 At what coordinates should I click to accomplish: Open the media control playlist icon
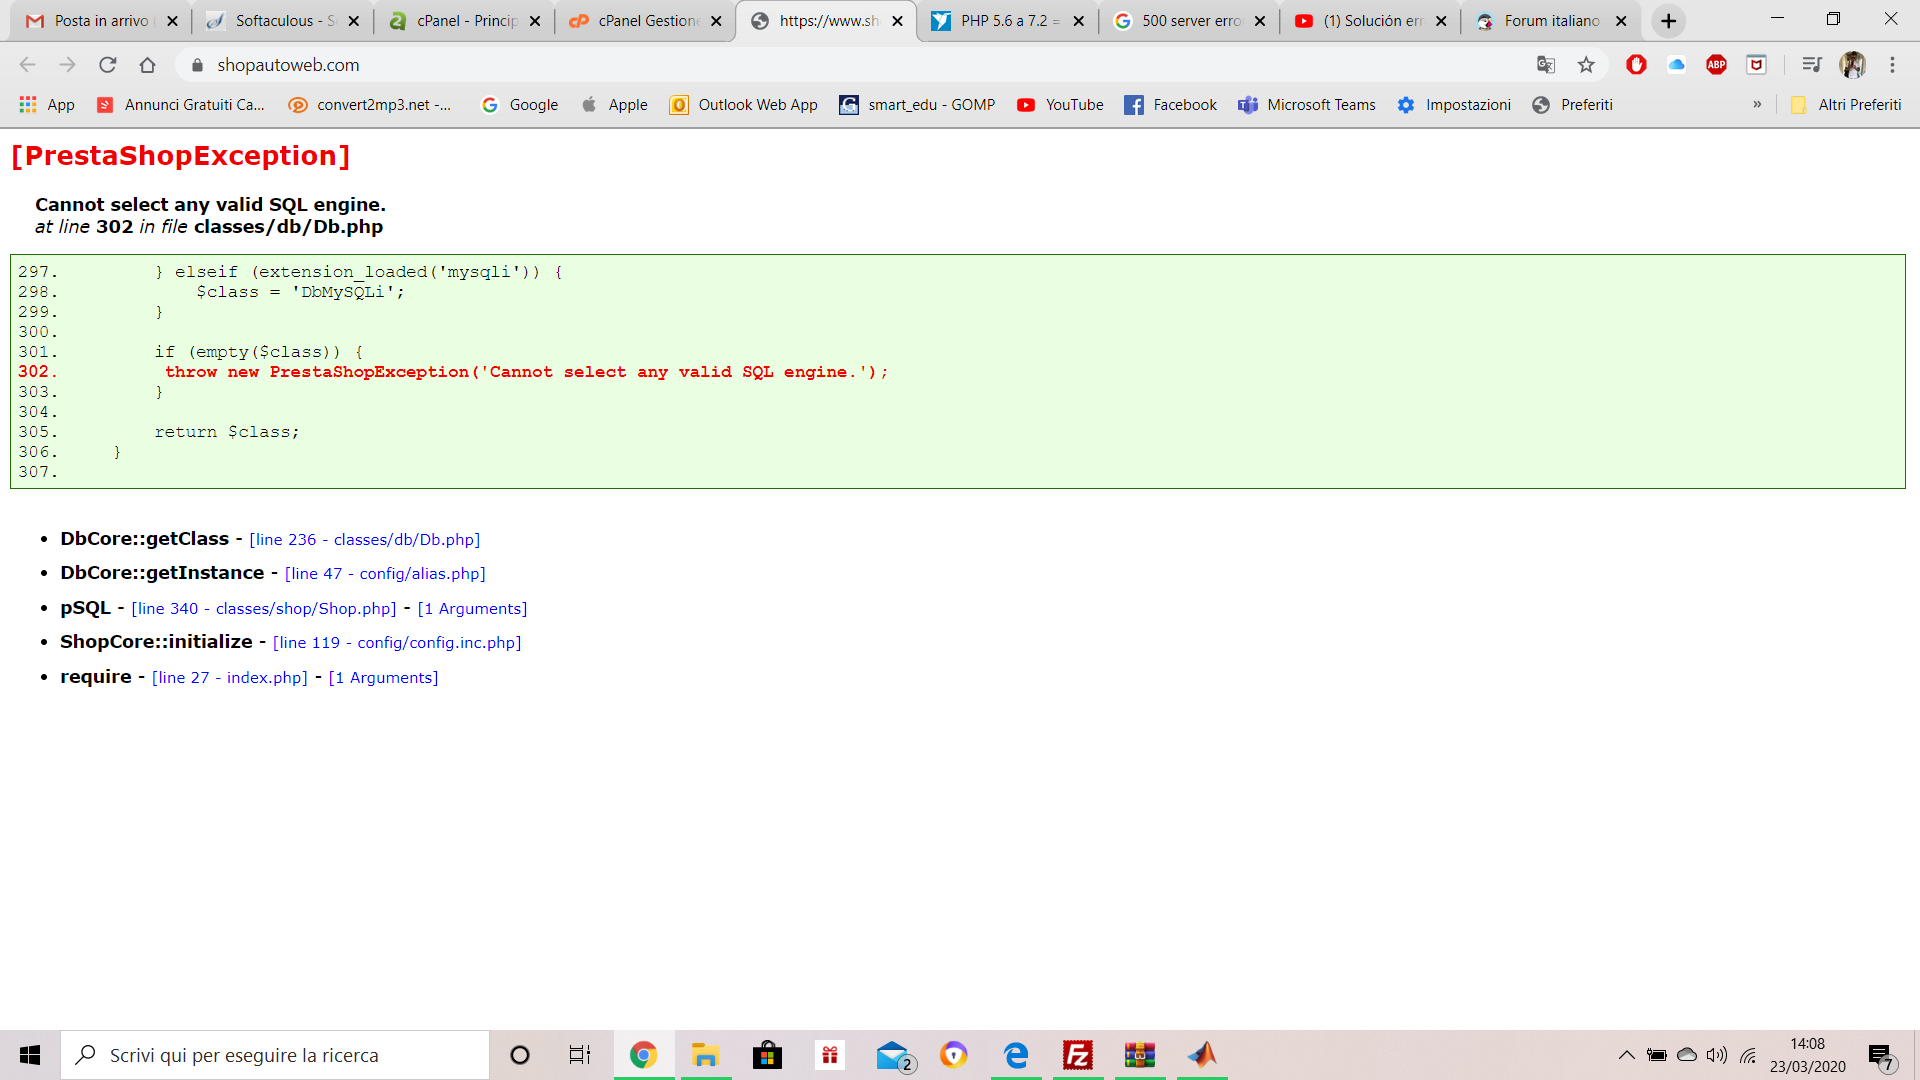click(1811, 65)
